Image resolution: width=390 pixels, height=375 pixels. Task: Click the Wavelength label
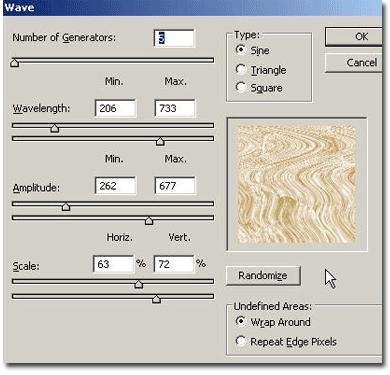coord(41,109)
